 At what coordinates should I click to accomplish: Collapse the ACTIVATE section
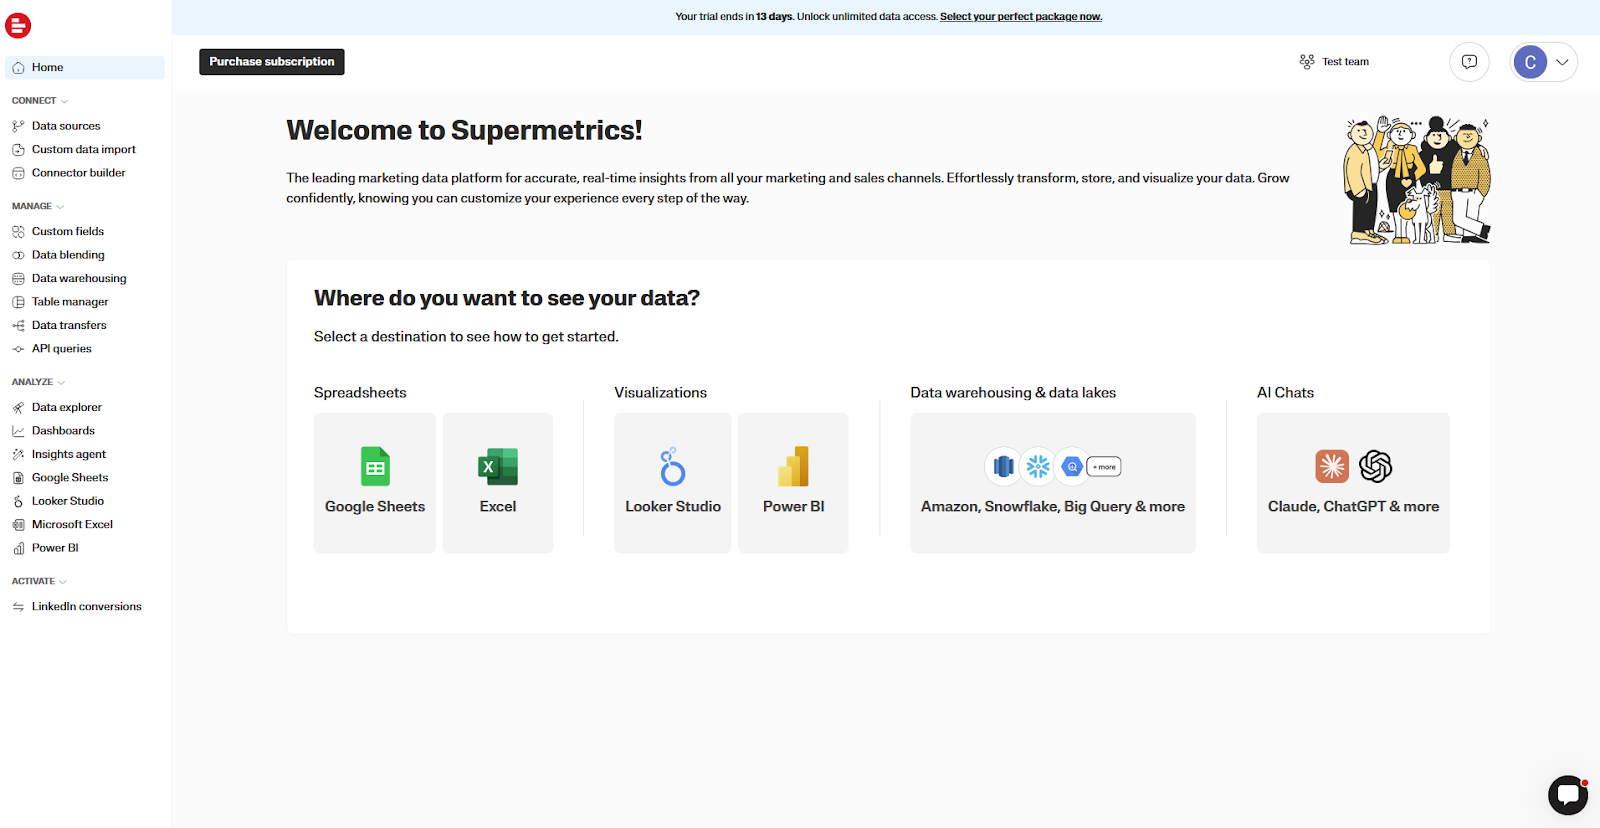40,581
